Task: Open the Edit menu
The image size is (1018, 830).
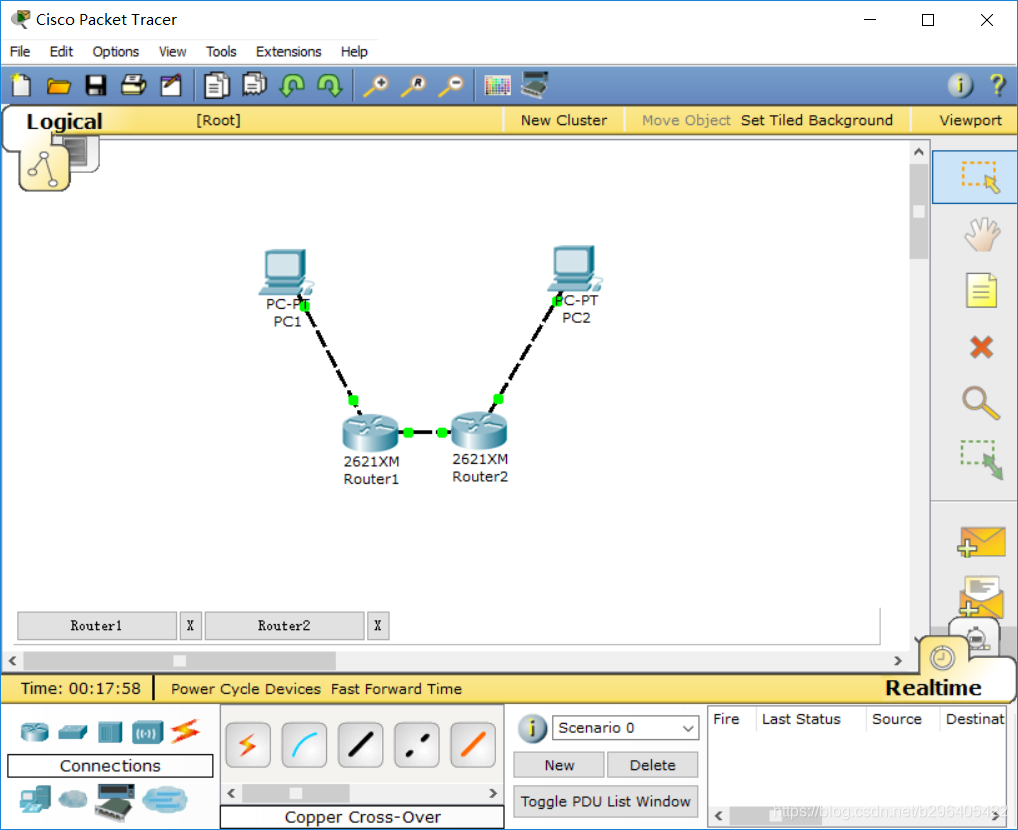Action: [x=61, y=51]
